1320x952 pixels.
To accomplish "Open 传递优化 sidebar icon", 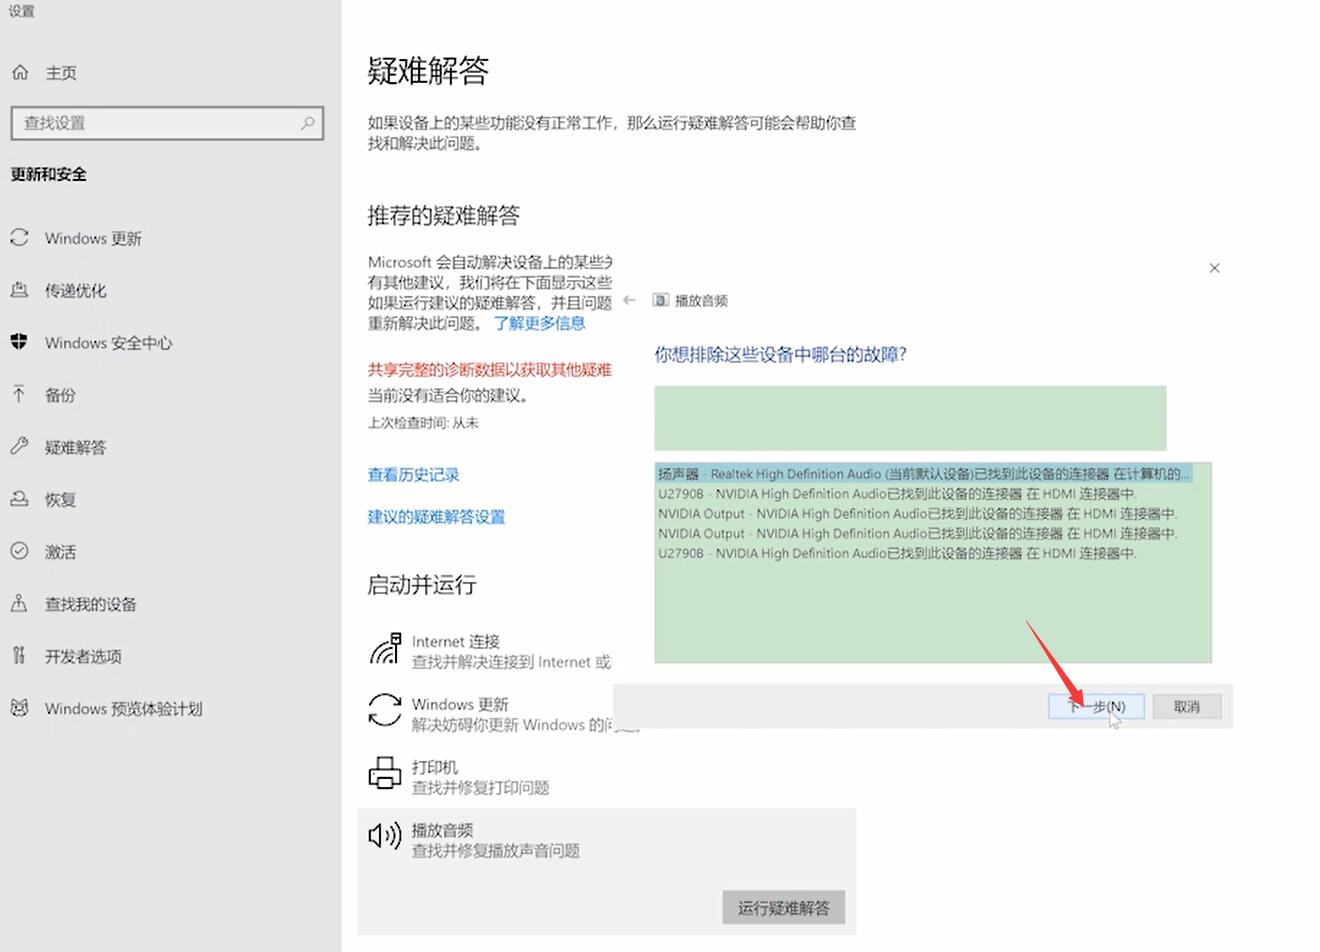I will (19, 290).
